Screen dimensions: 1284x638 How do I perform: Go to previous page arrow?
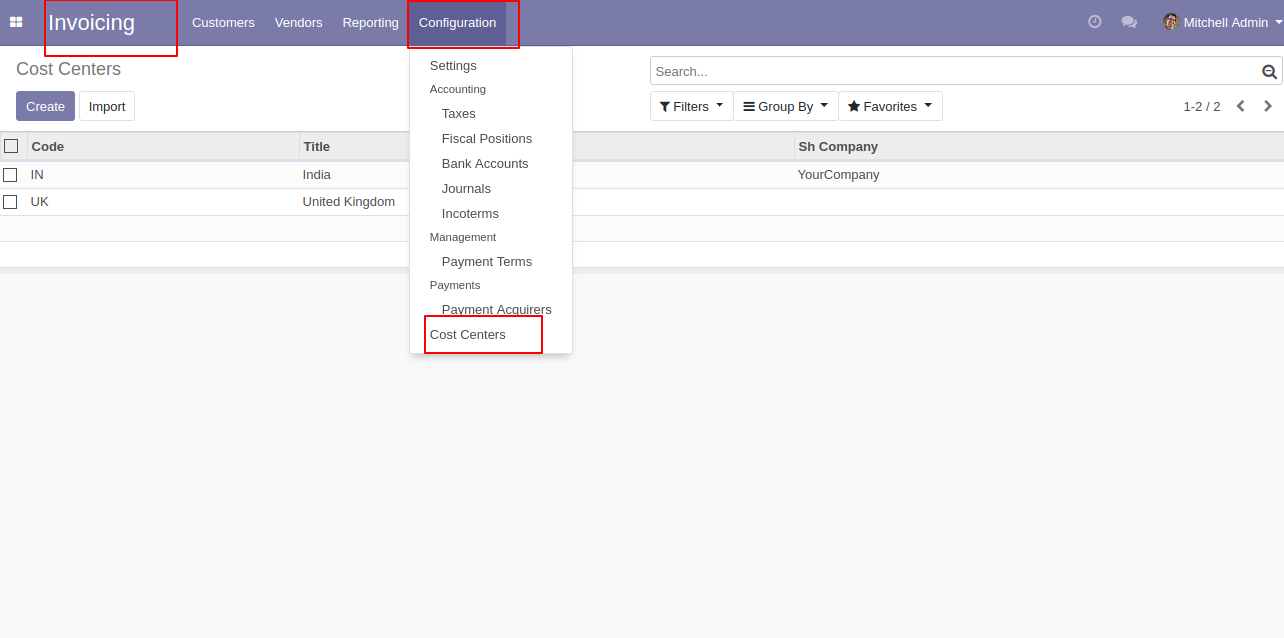(1240, 106)
